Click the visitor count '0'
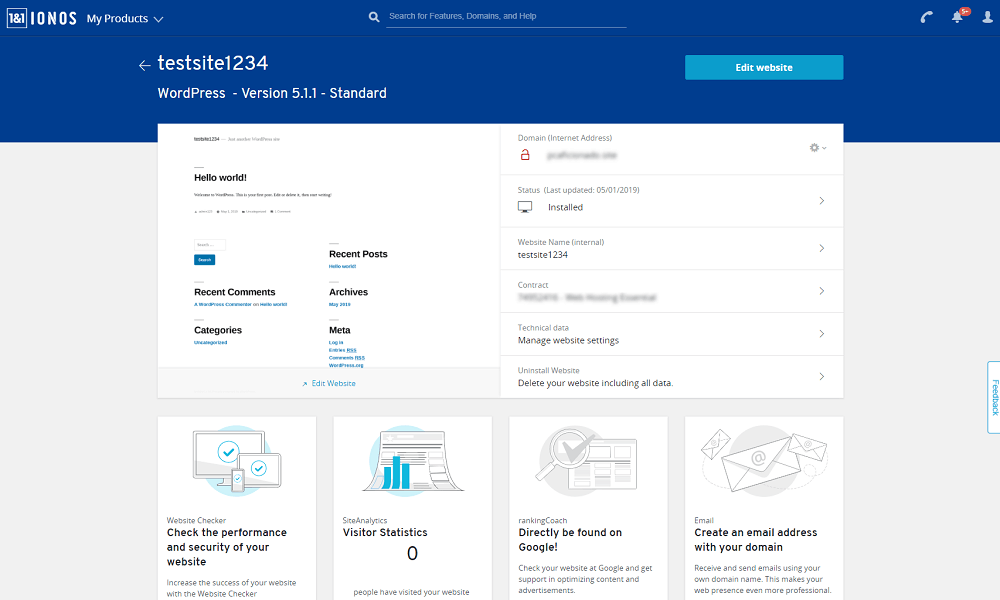The height and width of the screenshot is (600, 1000). point(413,553)
